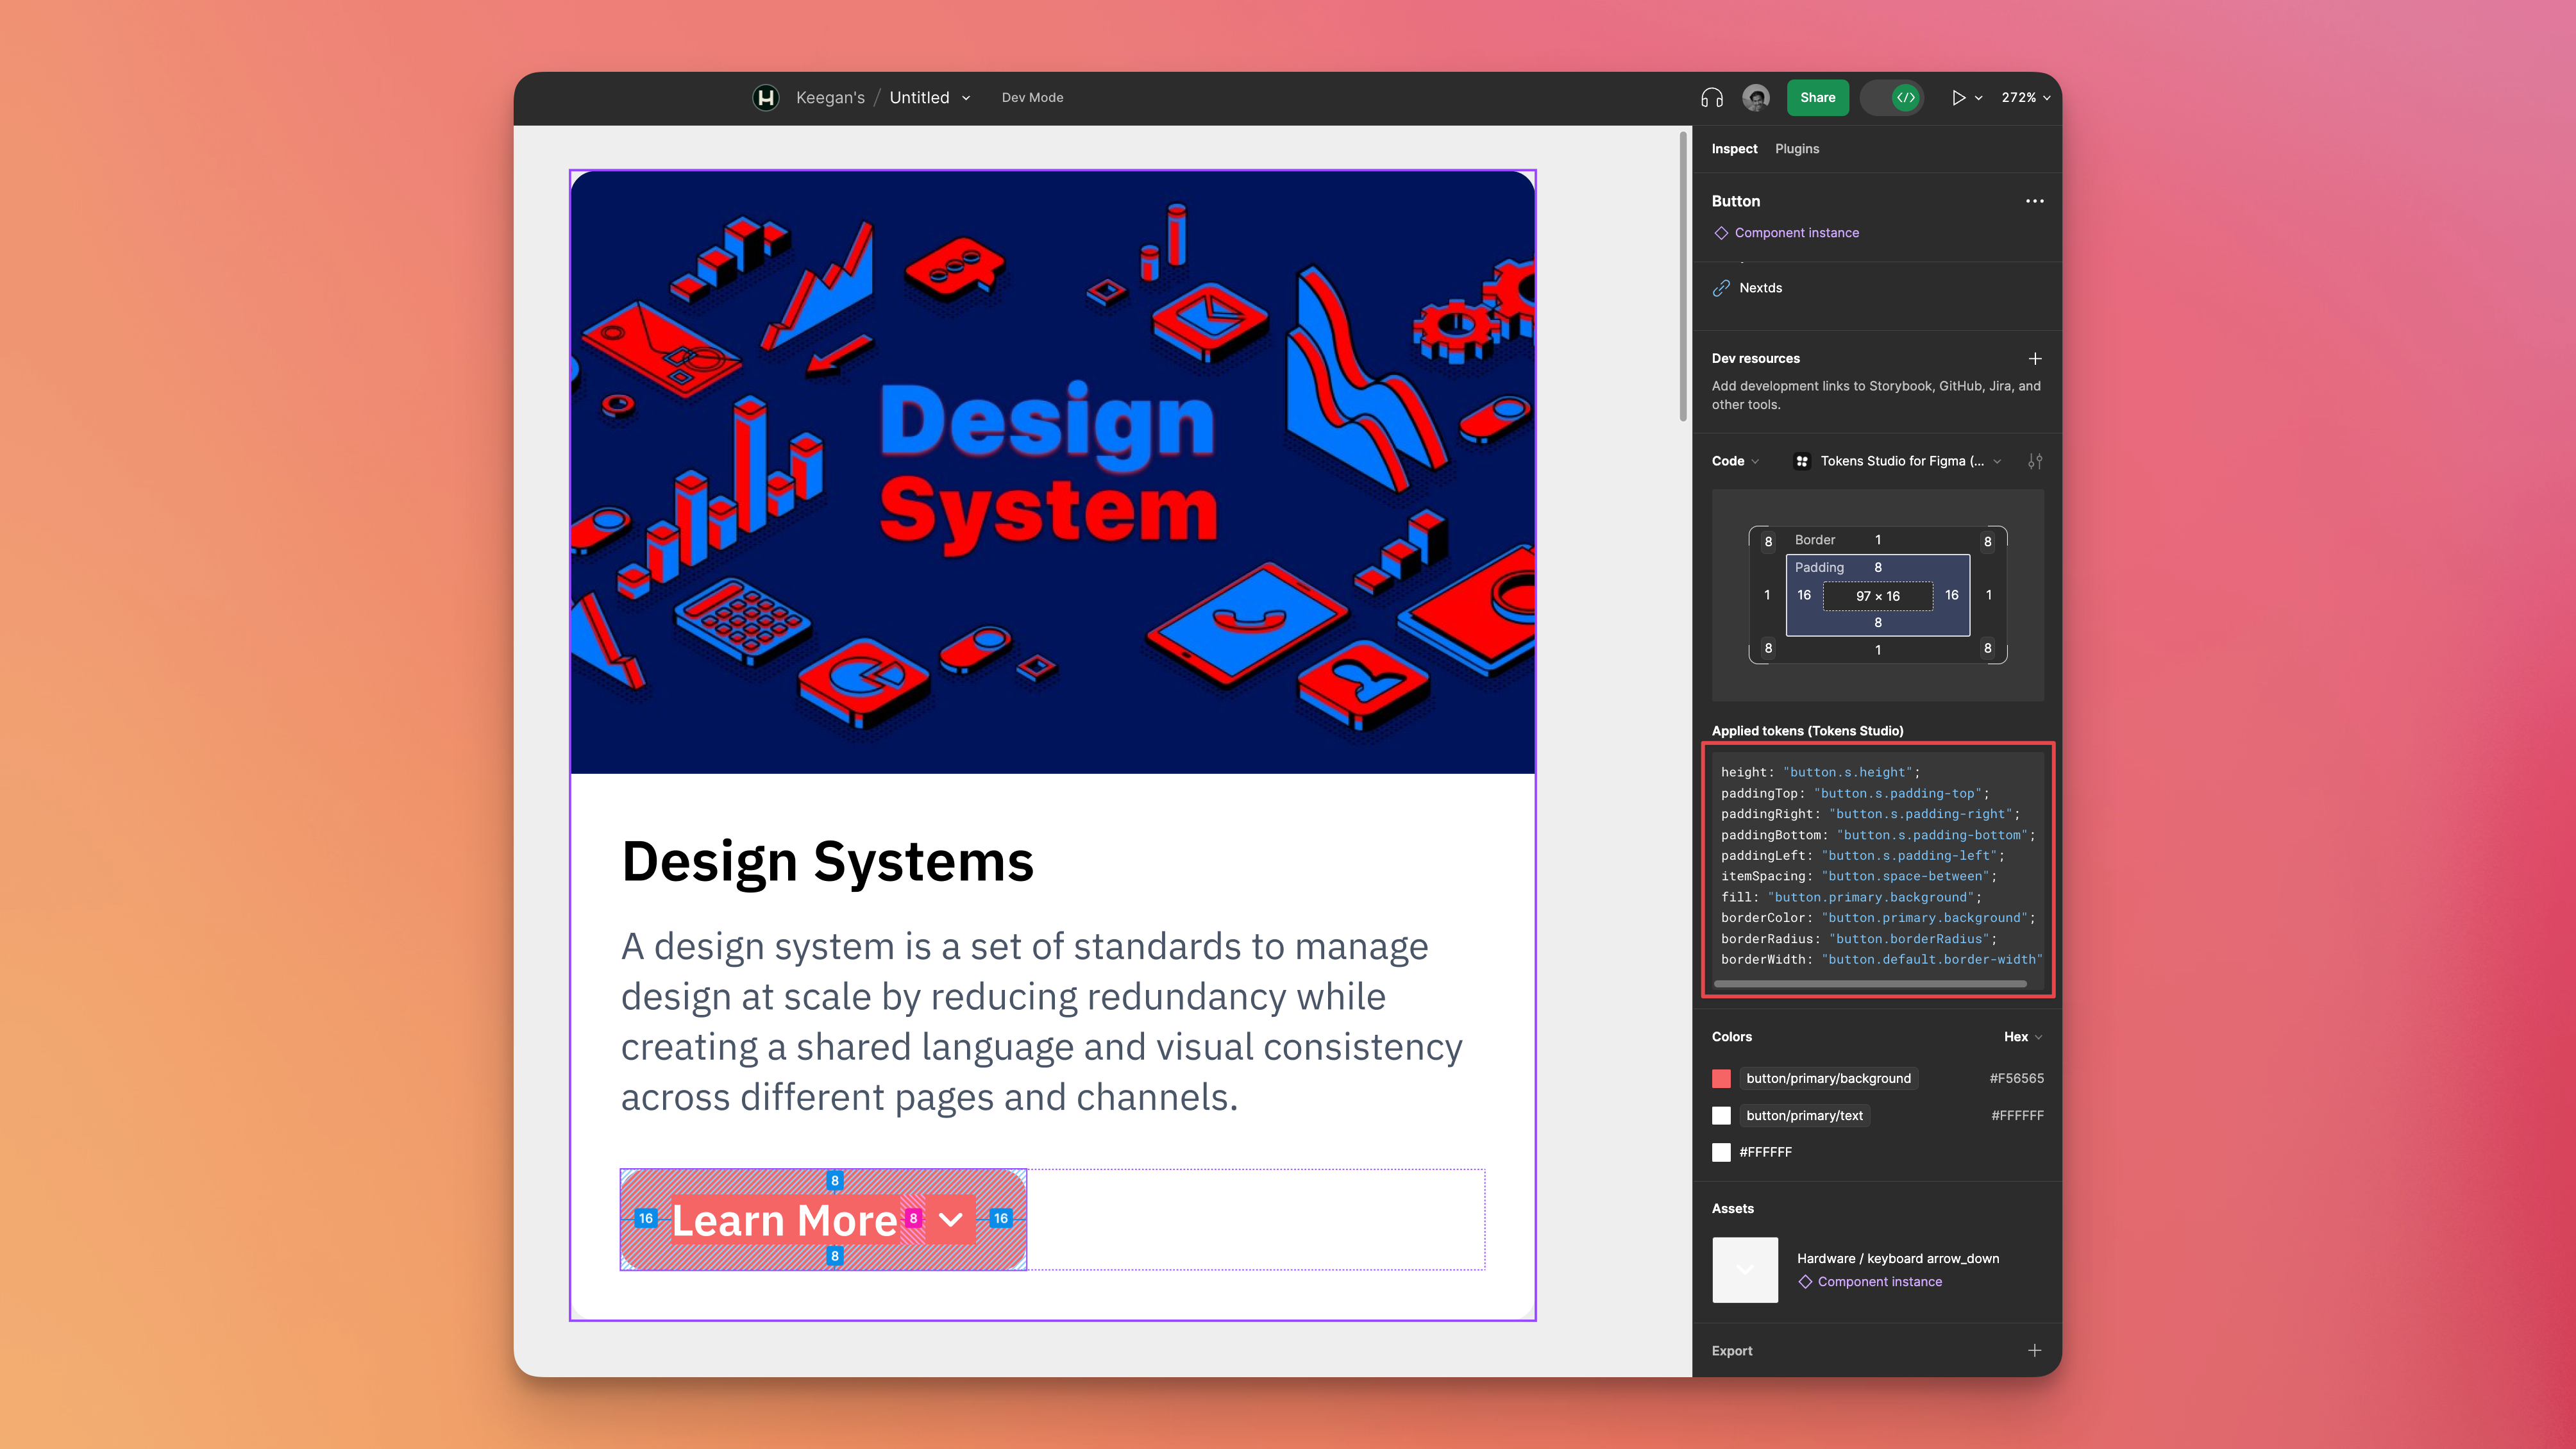Click the Learn More button on canvas
The height and width of the screenshot is (1449, 2576).
pyautogui.click(x=823, y=1219)
